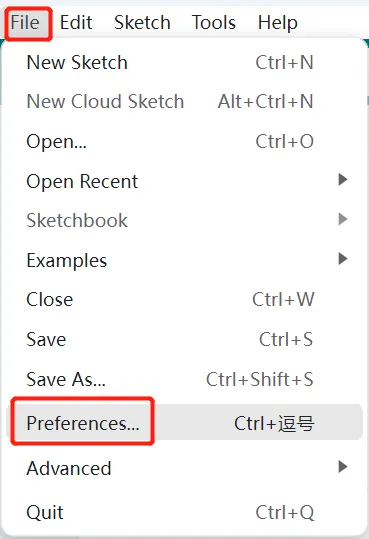Open the Tools menu
369x539 pixels.
[214, 23]
